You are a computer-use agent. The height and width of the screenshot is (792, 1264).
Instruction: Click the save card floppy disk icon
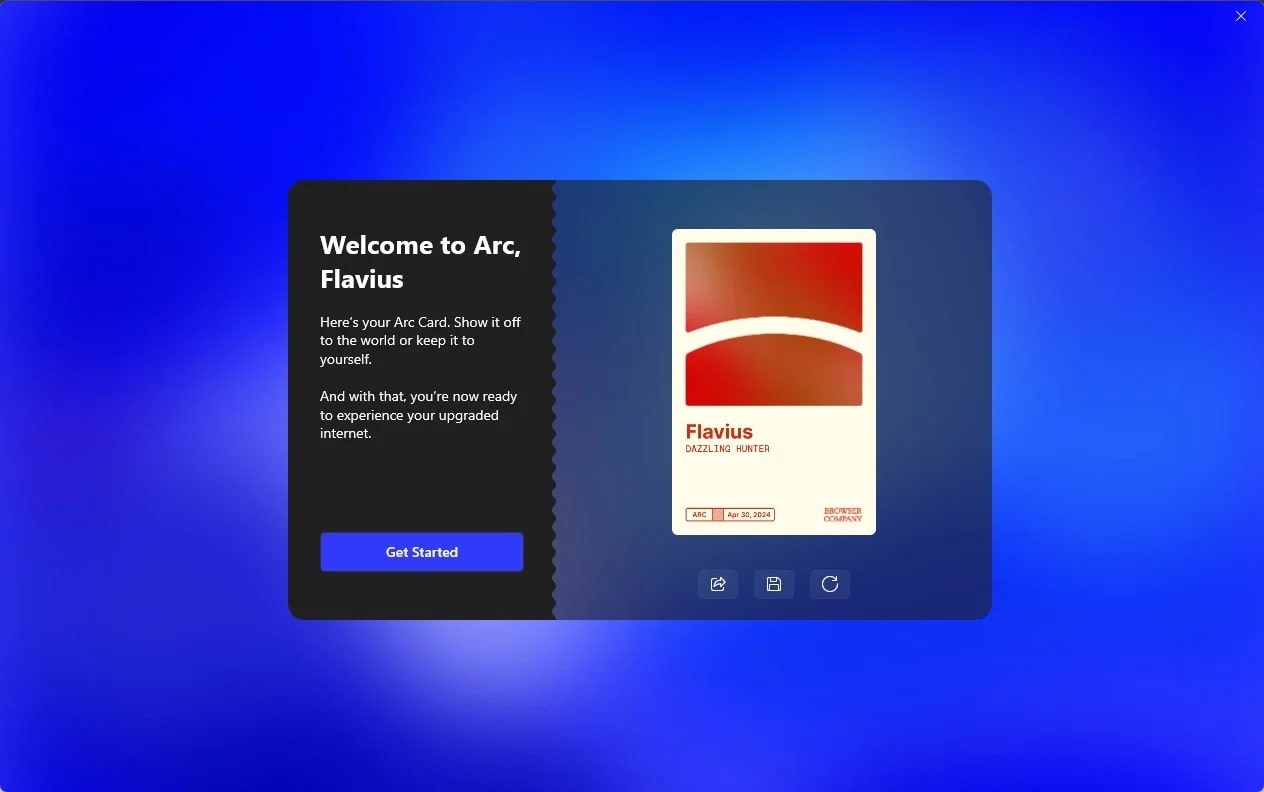774,584
